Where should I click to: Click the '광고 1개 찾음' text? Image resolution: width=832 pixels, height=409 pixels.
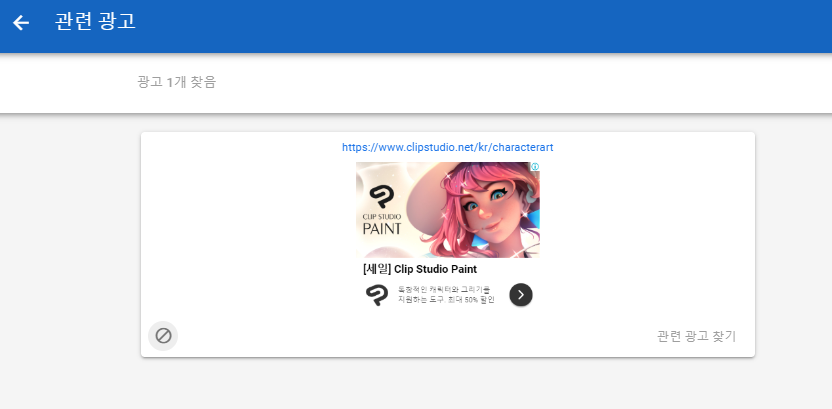point(176,82)
